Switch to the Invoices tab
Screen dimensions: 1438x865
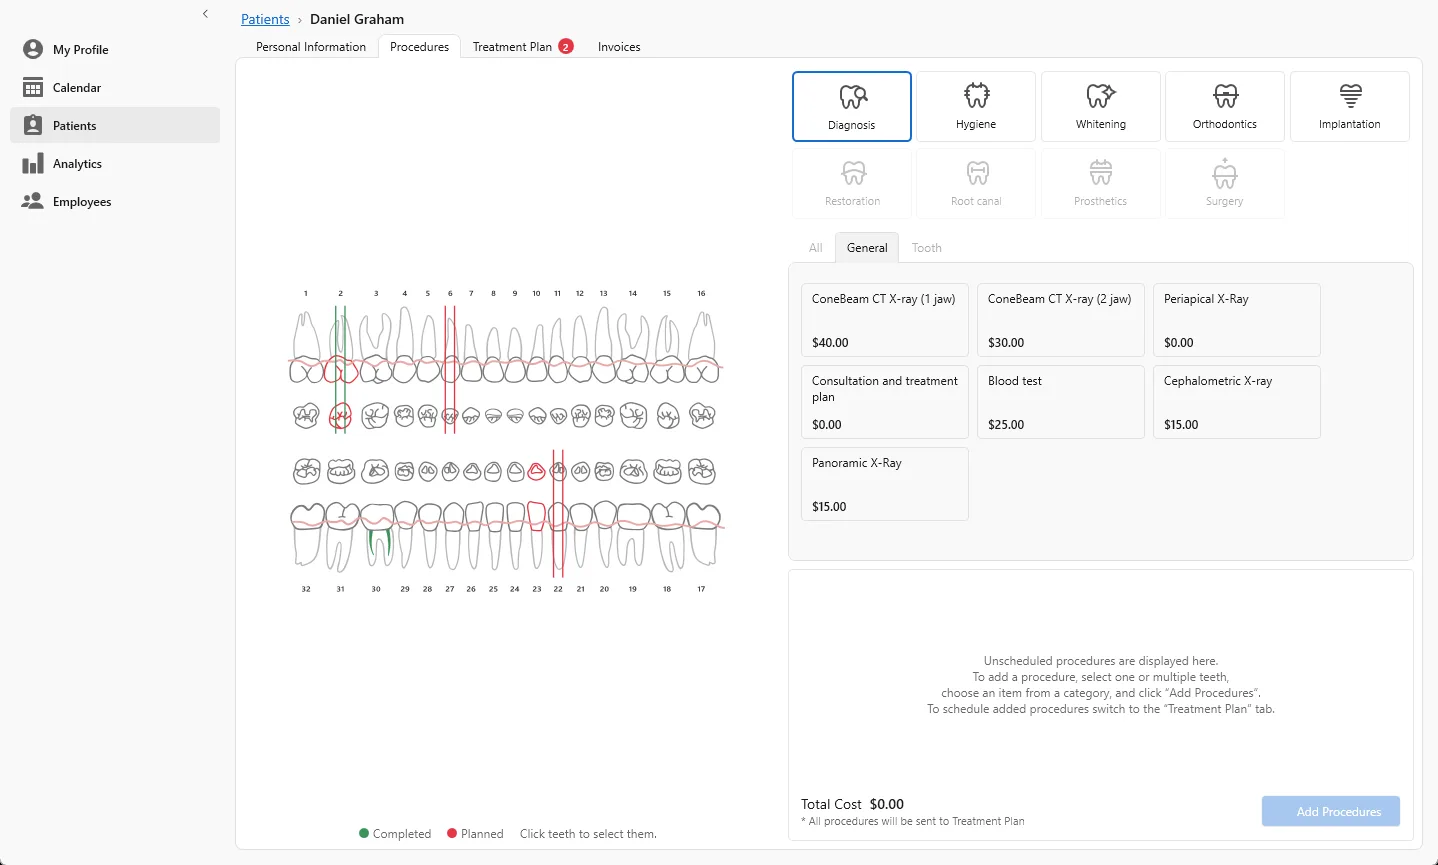coord(619,47)
